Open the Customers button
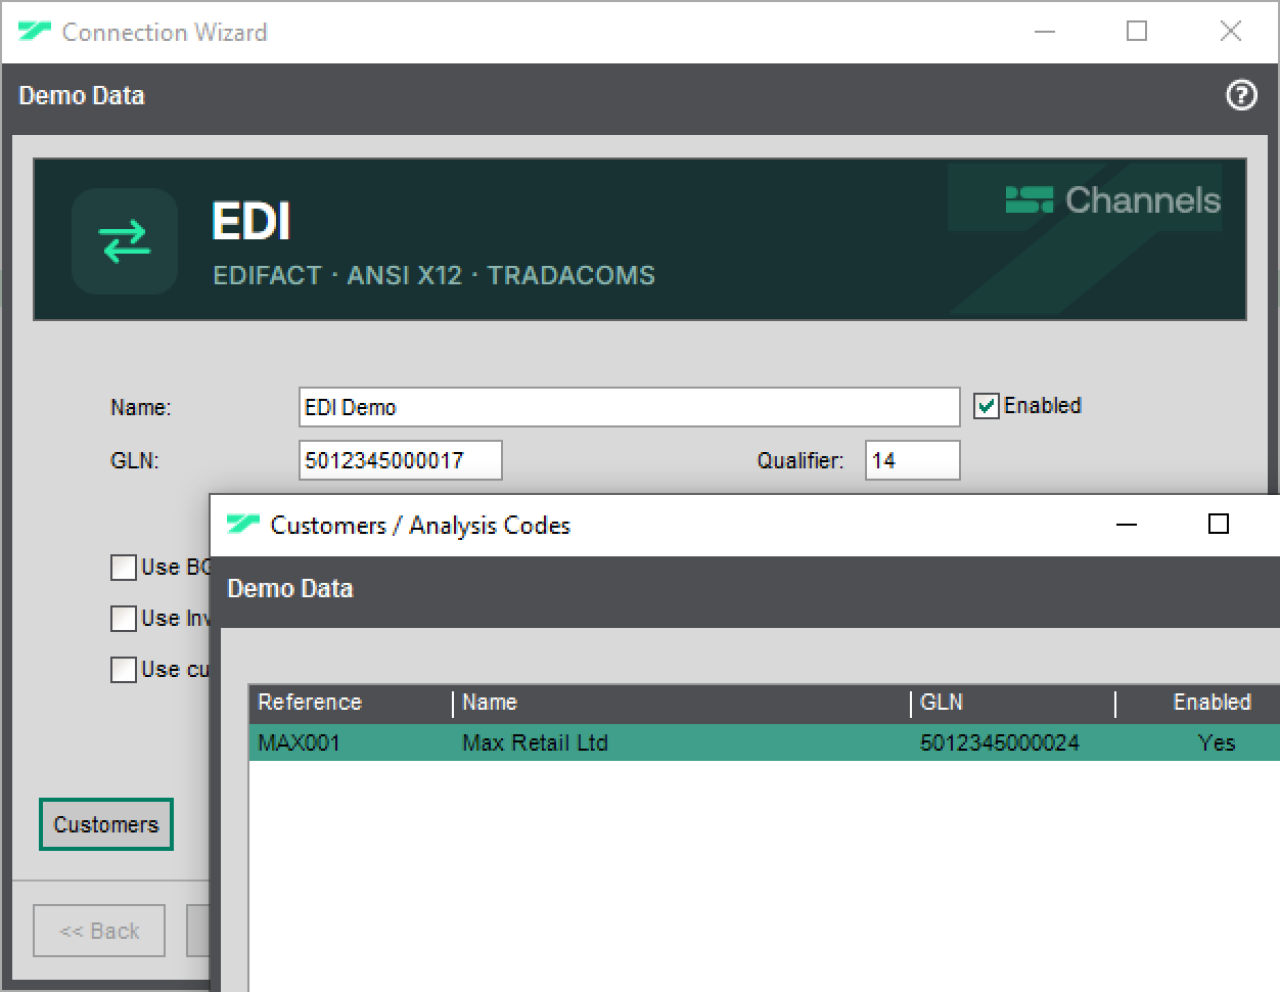This screenshot has width=1280, height=992. click(x=106, y=824)
